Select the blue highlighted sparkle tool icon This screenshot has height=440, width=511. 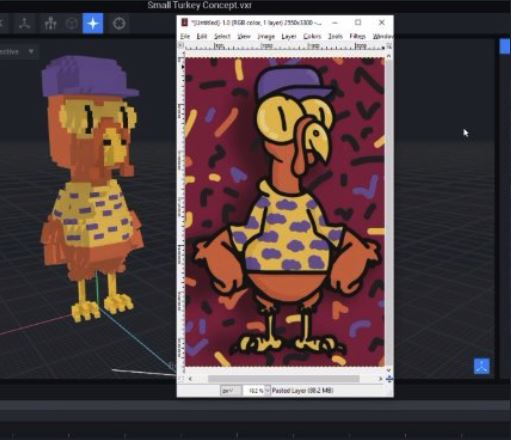[x=93, y=24]
